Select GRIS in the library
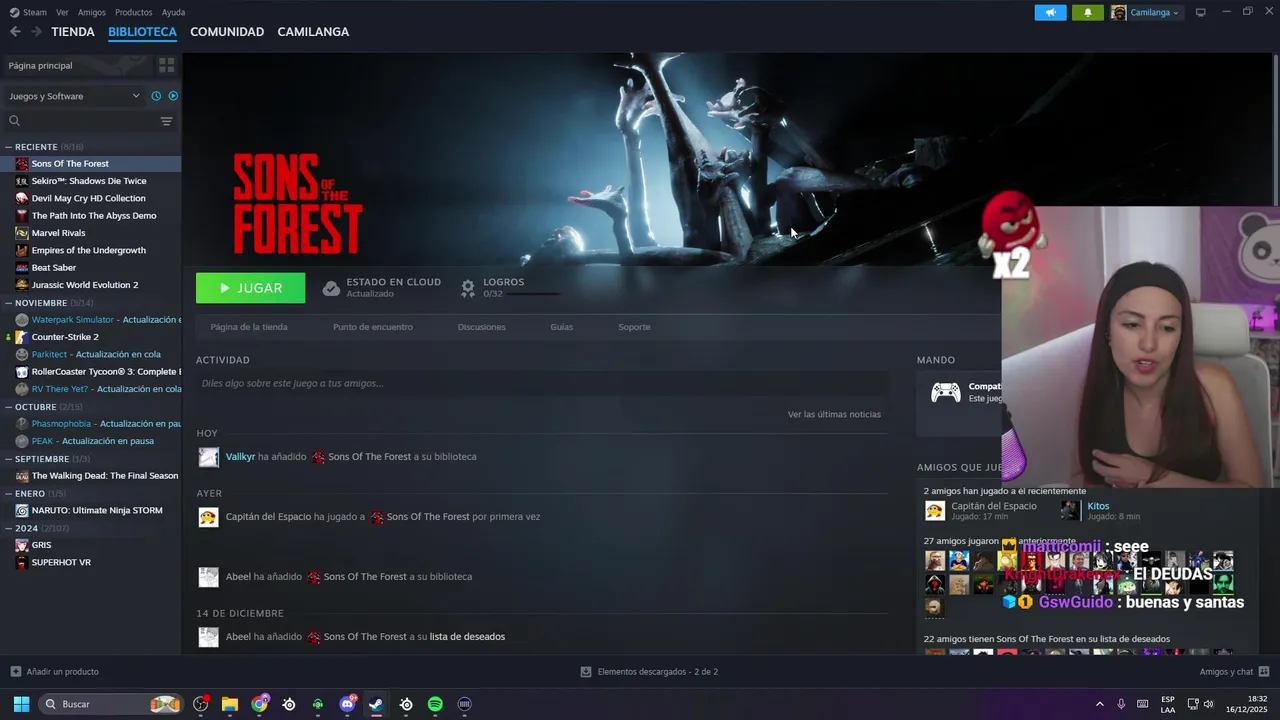 coord(41,545)
